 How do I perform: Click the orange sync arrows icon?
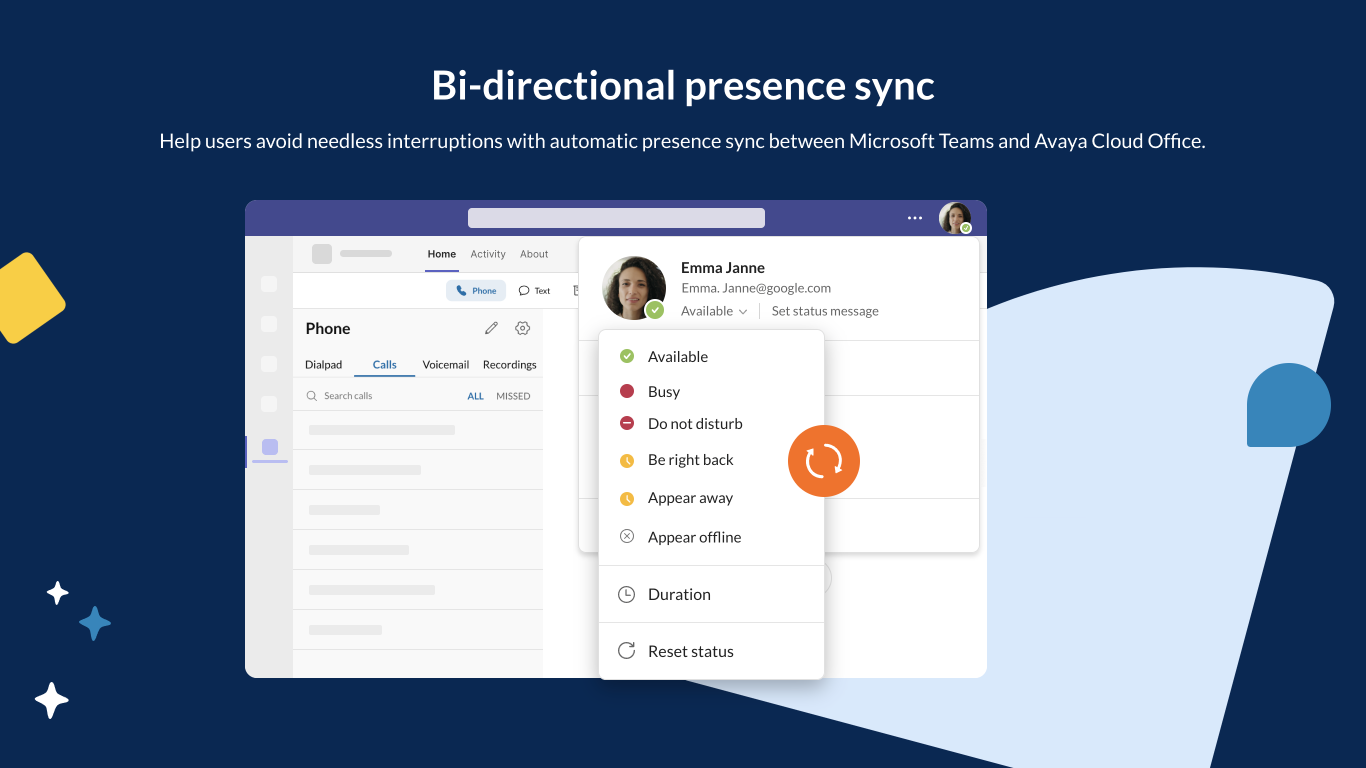click(x=824, y=461)
